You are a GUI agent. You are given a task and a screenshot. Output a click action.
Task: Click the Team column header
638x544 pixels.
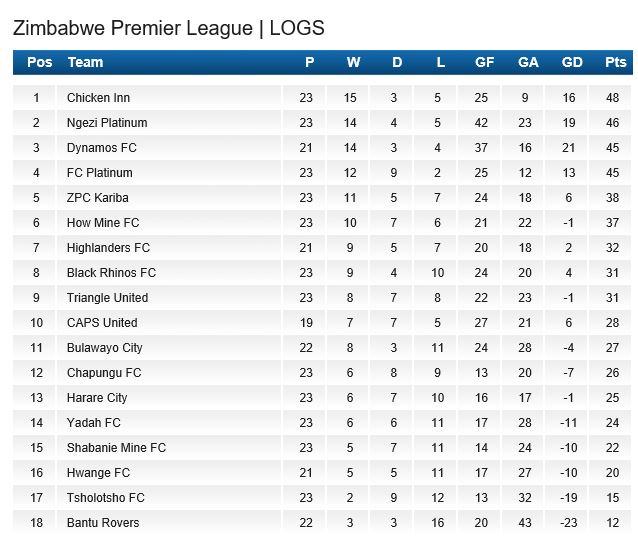(85, 62)
